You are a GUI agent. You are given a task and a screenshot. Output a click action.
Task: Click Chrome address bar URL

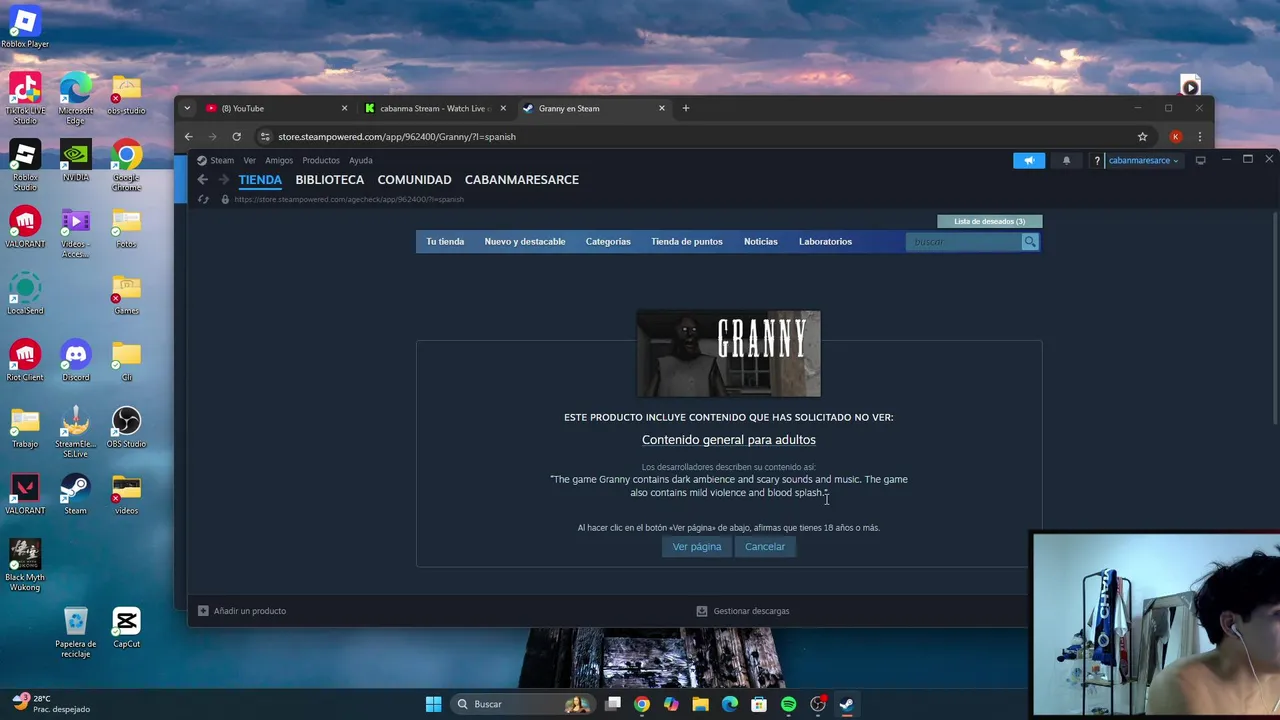[397, 136]
